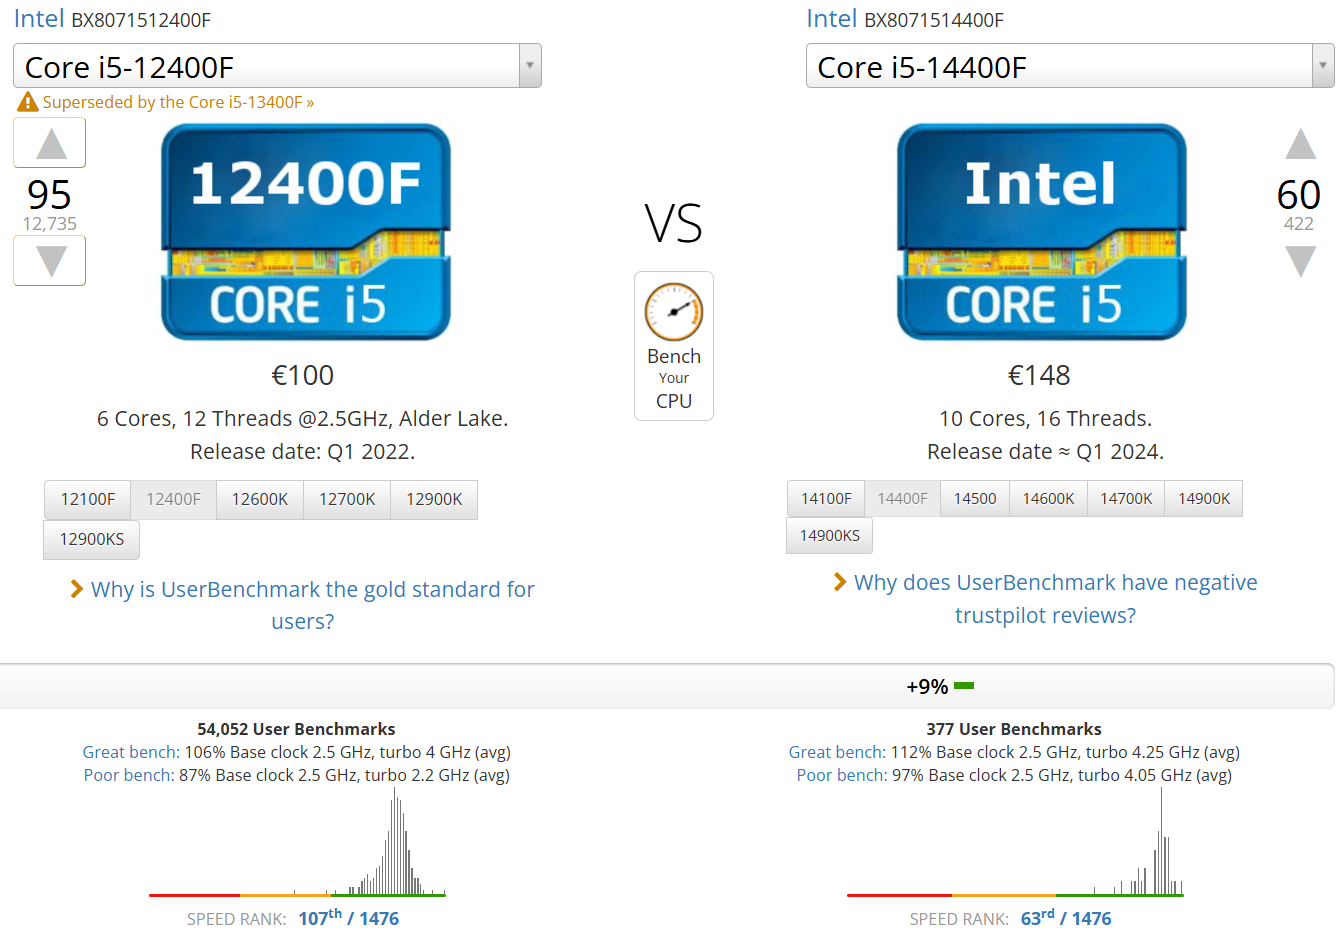Click the left Intel brand link
This screenshot has width=1341, height=932.
[x=39, y=19]
